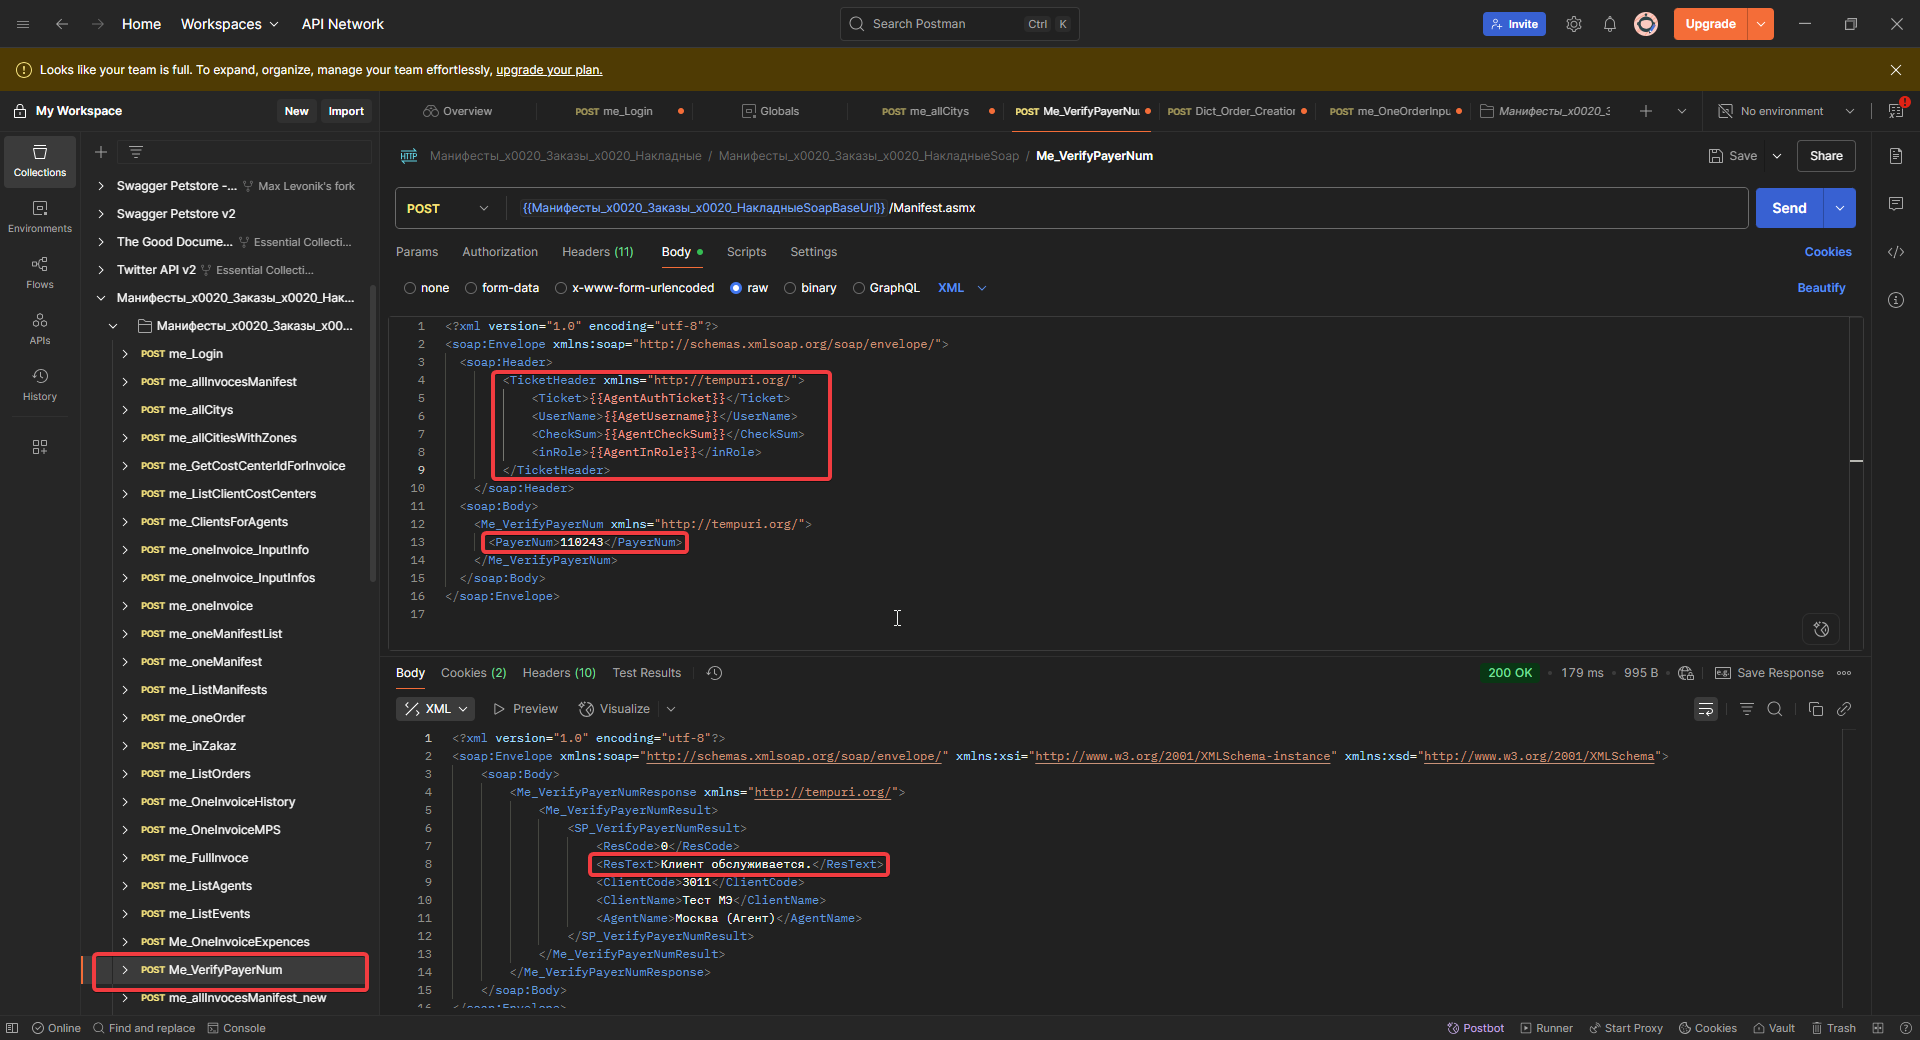Click the upgrade your plan link

click(x=549, y=70)
